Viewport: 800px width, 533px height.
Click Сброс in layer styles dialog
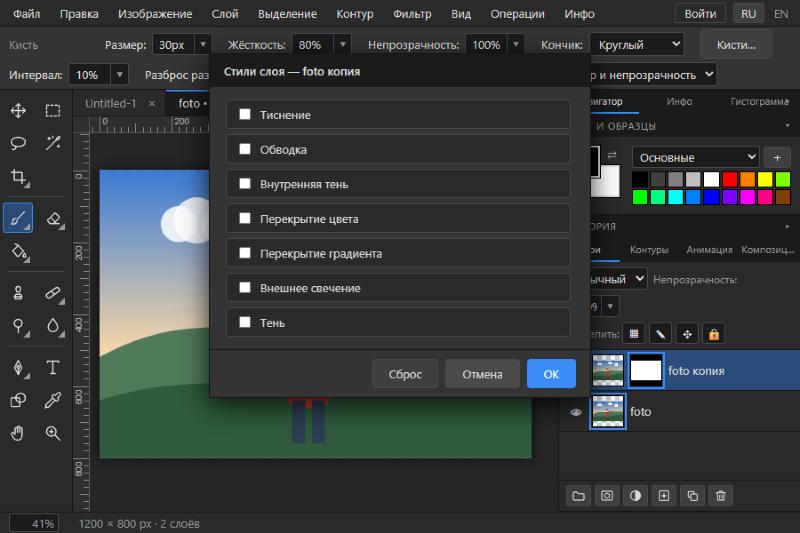pos(405,374)
